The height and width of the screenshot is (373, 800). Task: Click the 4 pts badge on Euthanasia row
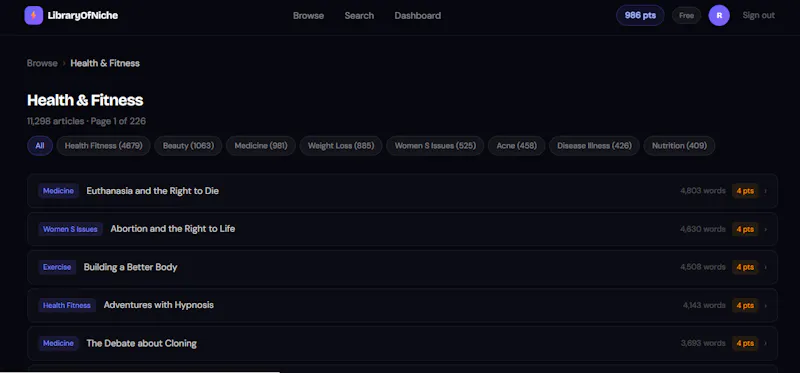point(745,191)
